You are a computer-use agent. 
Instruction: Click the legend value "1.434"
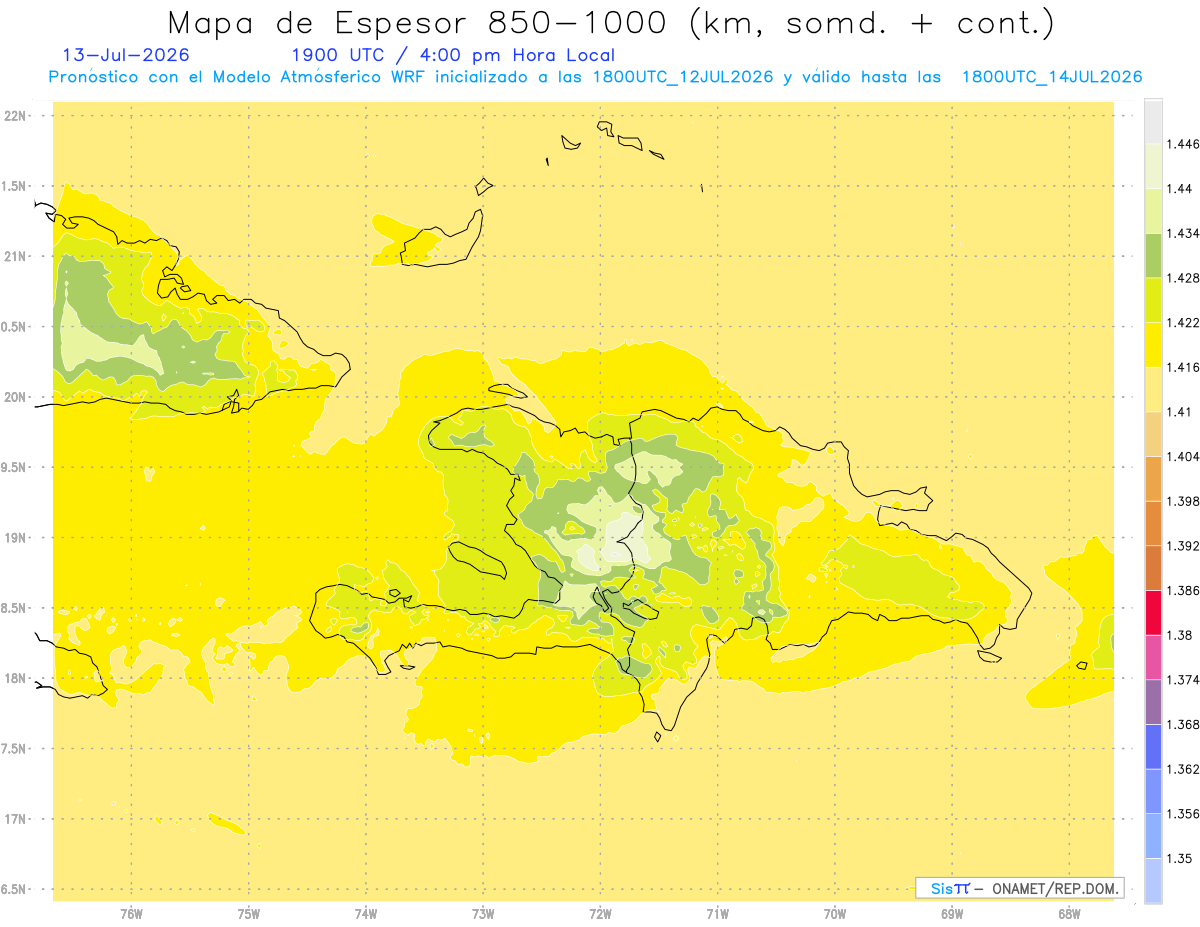pos(1182,233)
